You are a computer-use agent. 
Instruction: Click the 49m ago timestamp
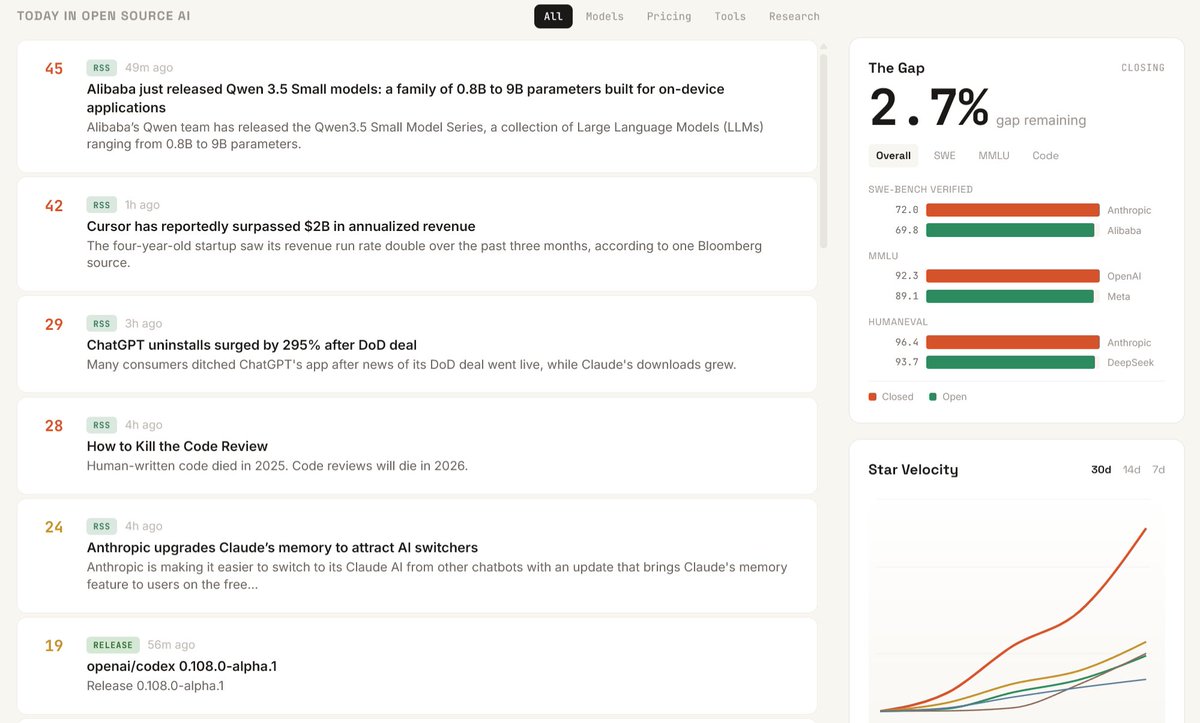pos(149,68)
